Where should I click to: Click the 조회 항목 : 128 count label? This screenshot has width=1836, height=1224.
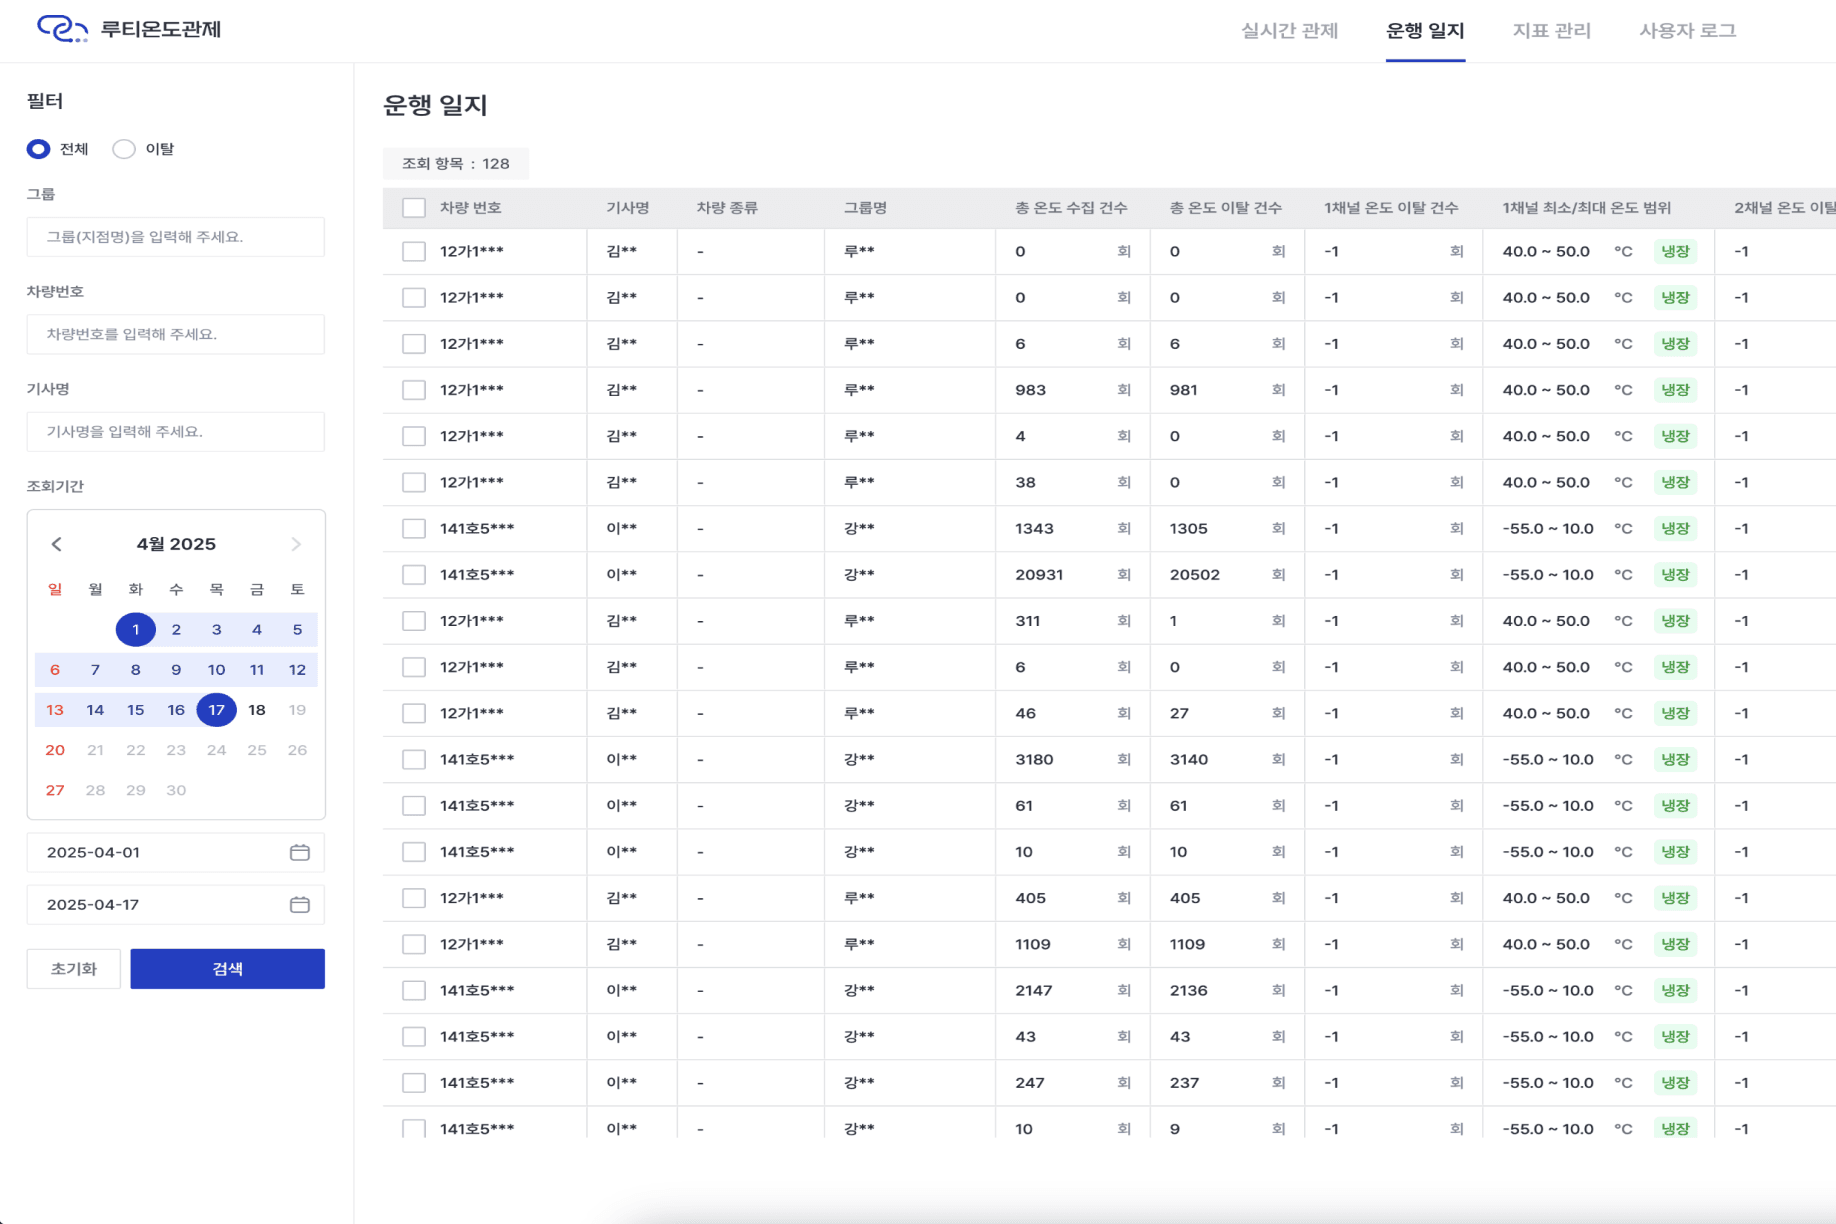pyautogui.click(x=456, y=164)
